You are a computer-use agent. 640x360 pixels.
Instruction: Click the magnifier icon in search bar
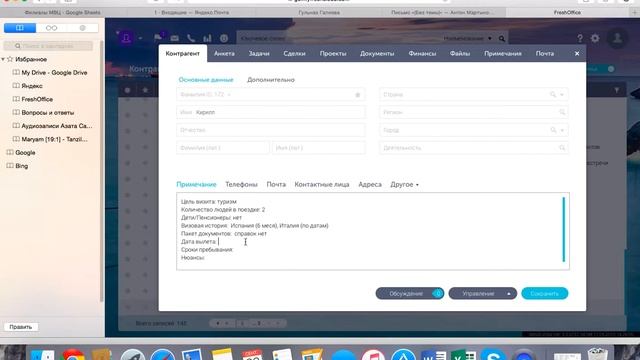click(502, 39)
